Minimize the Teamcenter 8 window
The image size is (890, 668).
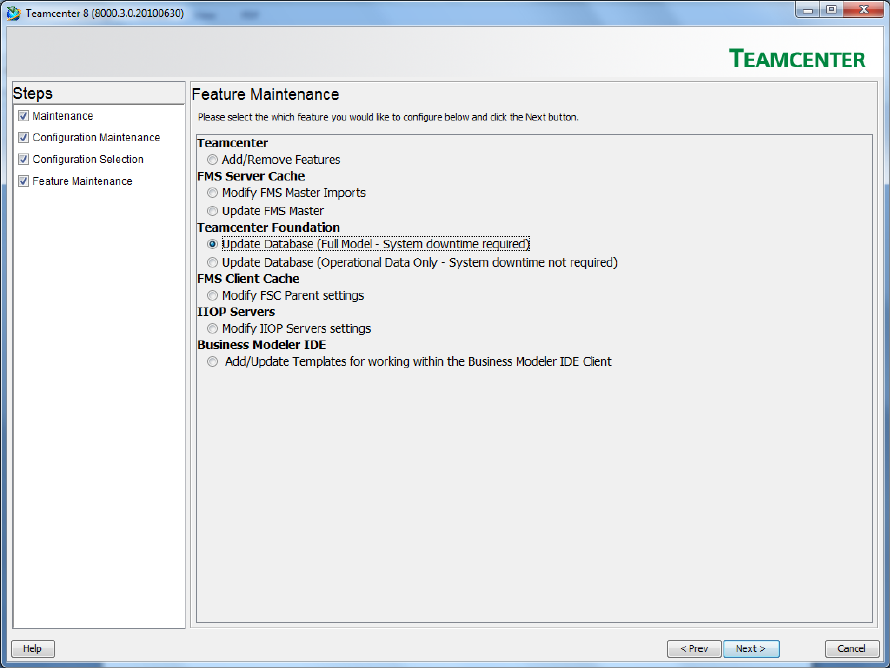tap(808, 10)
